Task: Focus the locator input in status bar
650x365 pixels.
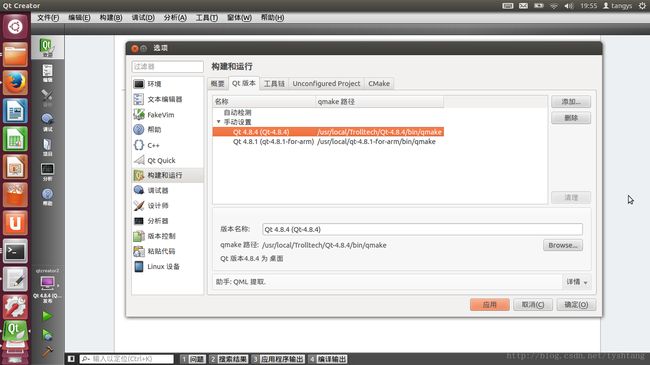Action: 126,359
